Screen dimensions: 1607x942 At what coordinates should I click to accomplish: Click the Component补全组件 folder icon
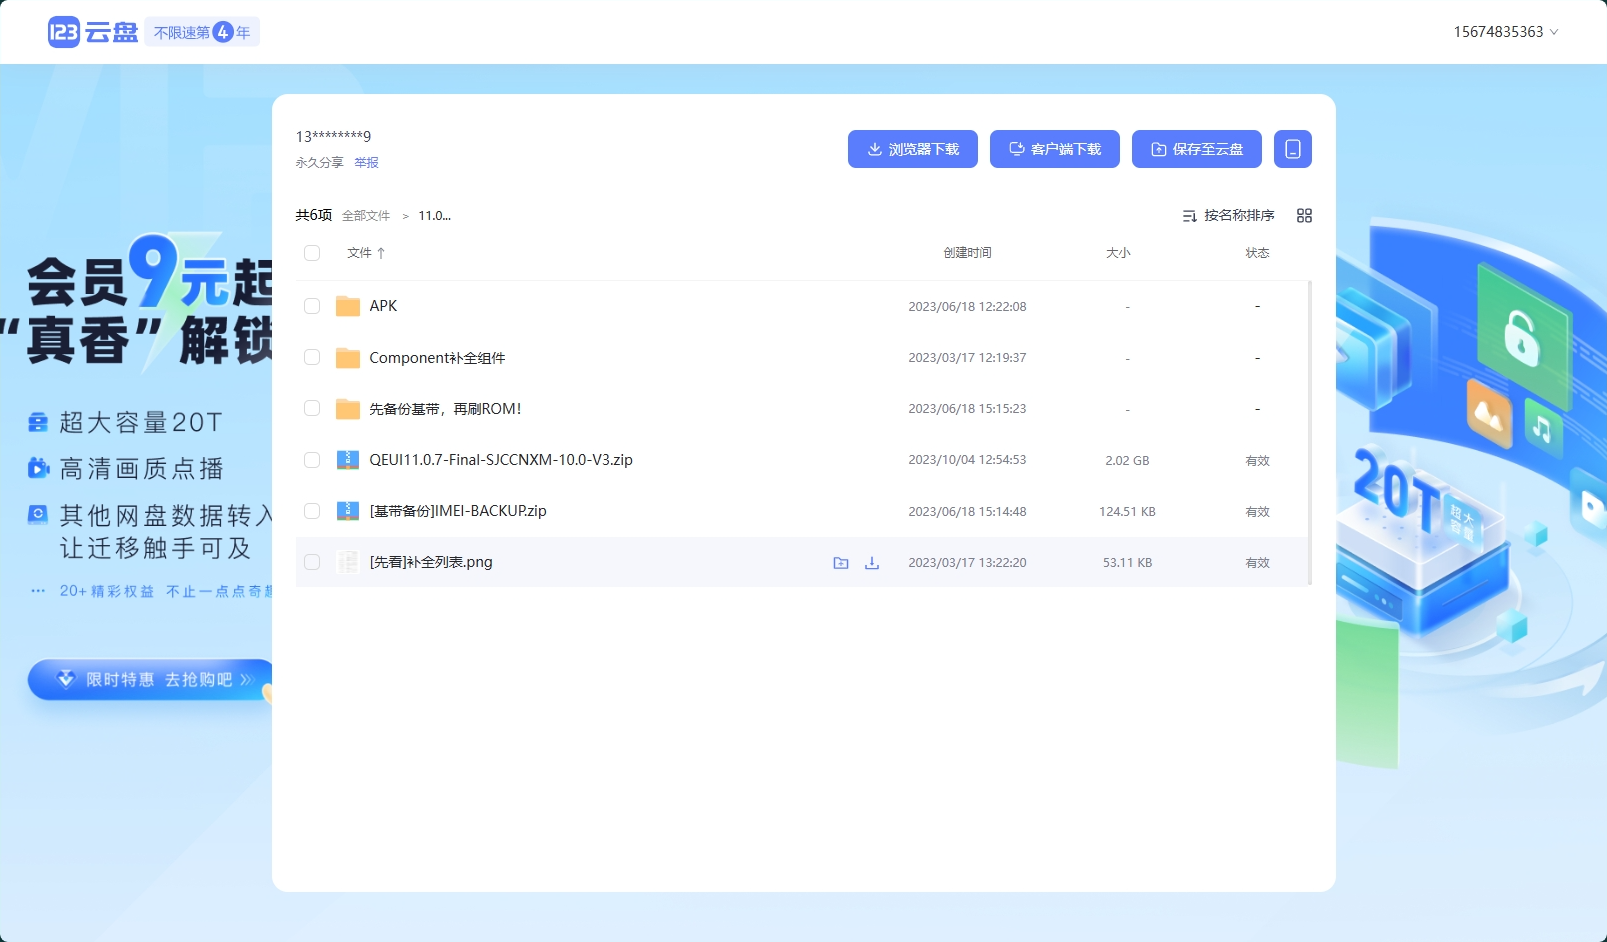[348, 358]
